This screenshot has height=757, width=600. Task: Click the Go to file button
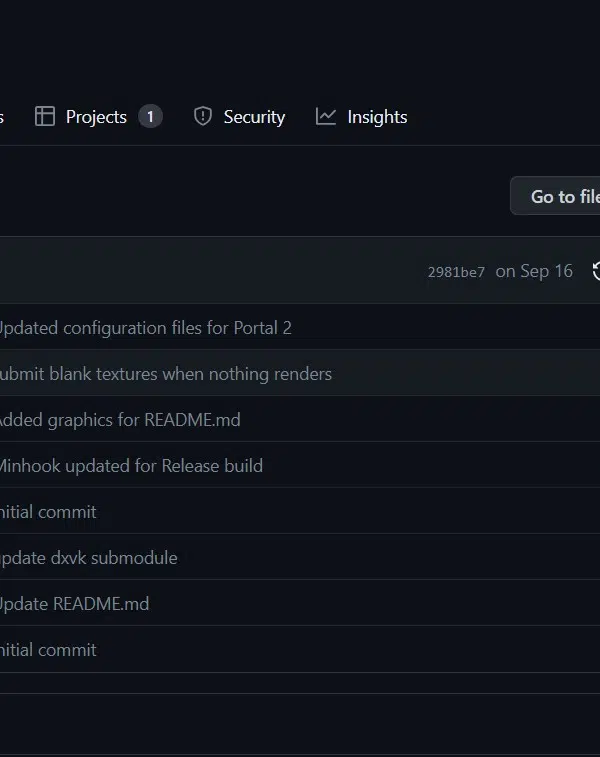tap(555, 196)
